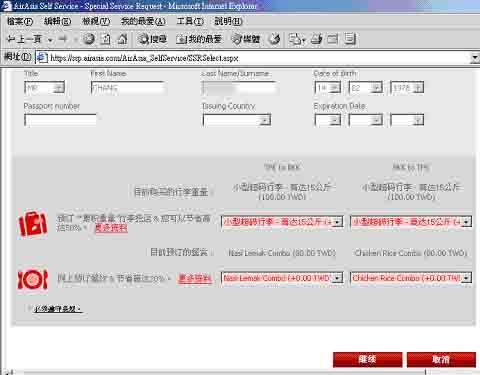
Task: Go back with the 上一頁 toolbar button
Action: click(x=24, y=39)
